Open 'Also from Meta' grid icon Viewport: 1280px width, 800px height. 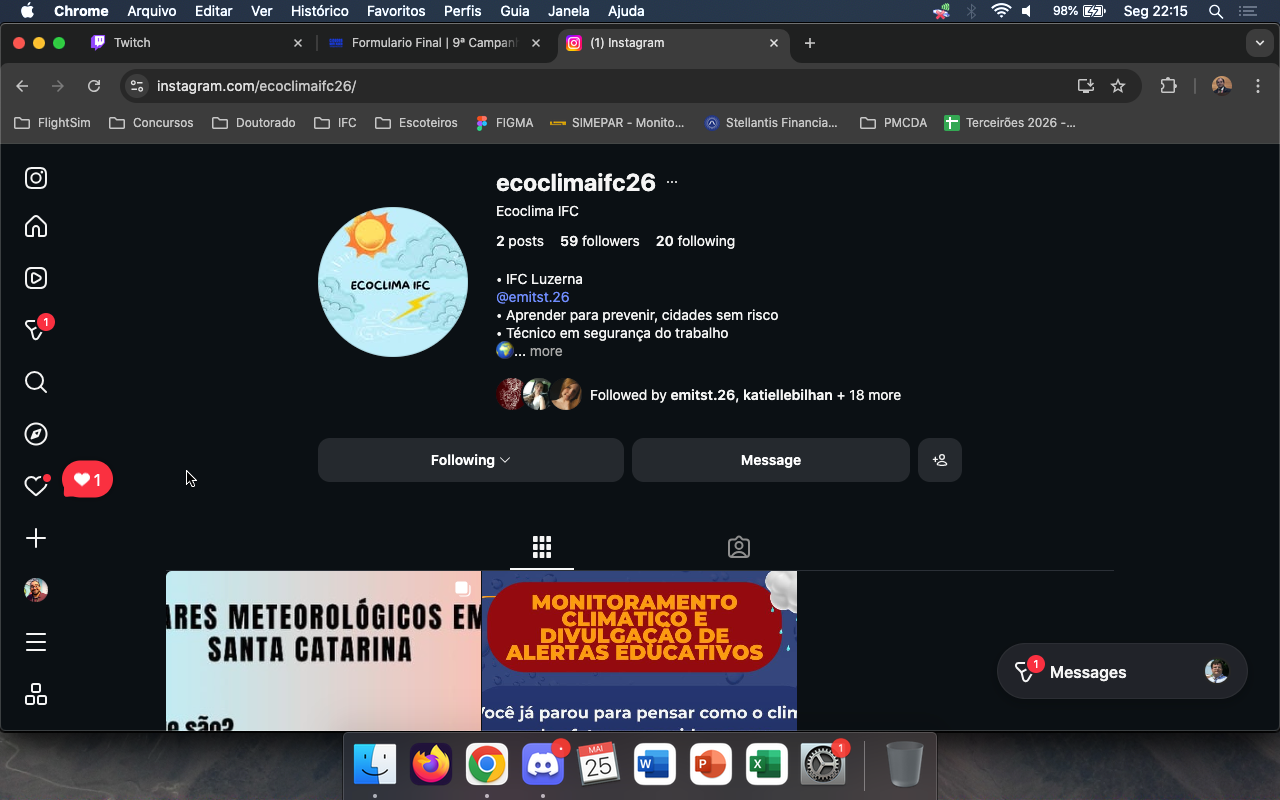36,694
